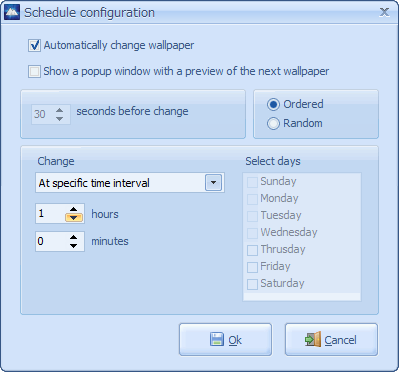
Task: Select the Random order option
Action: (x=273, y=124)
